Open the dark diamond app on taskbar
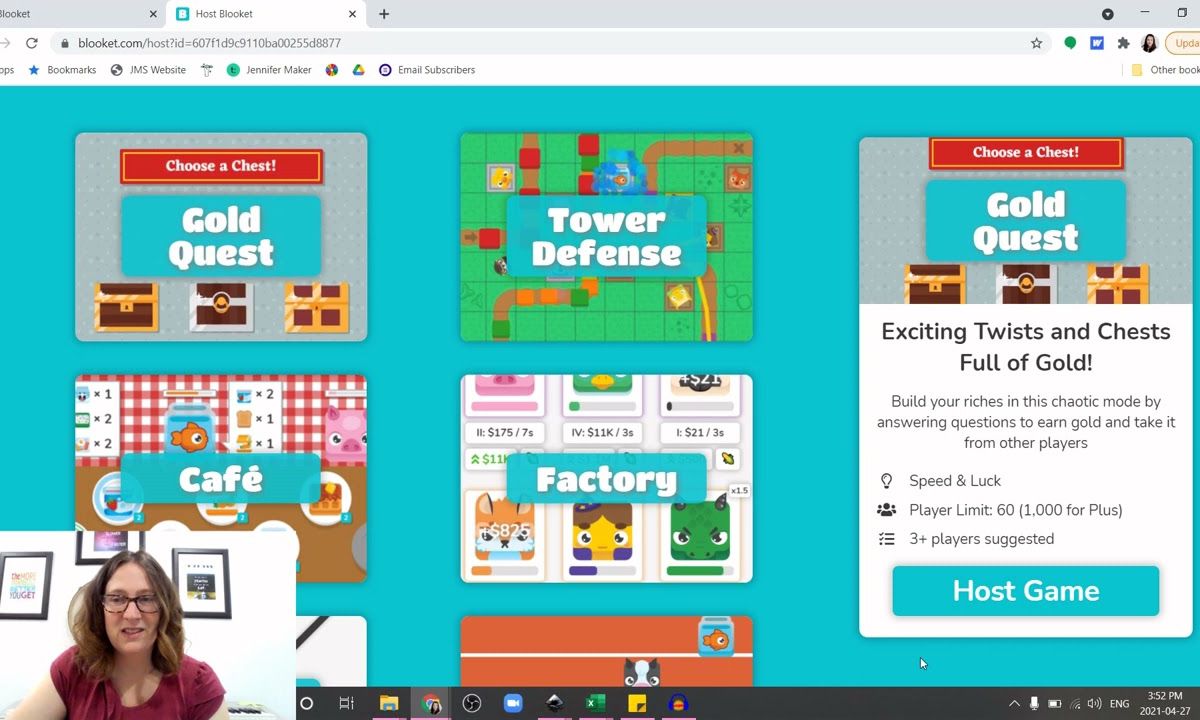Viewport: 1200px width, 720px height. coord(554,703)
